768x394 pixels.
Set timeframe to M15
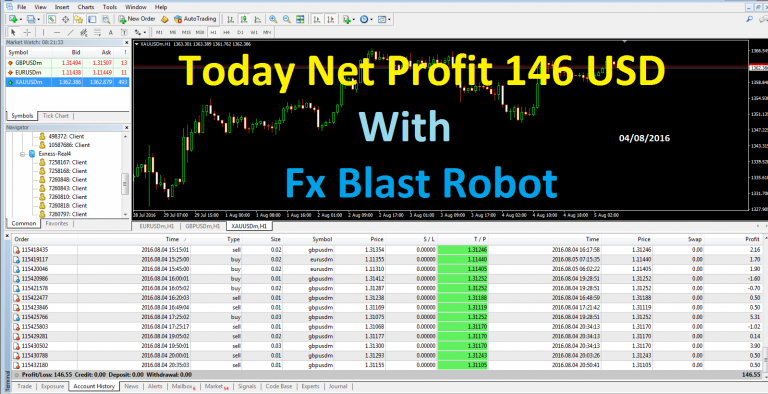click(x=186, y=32)
